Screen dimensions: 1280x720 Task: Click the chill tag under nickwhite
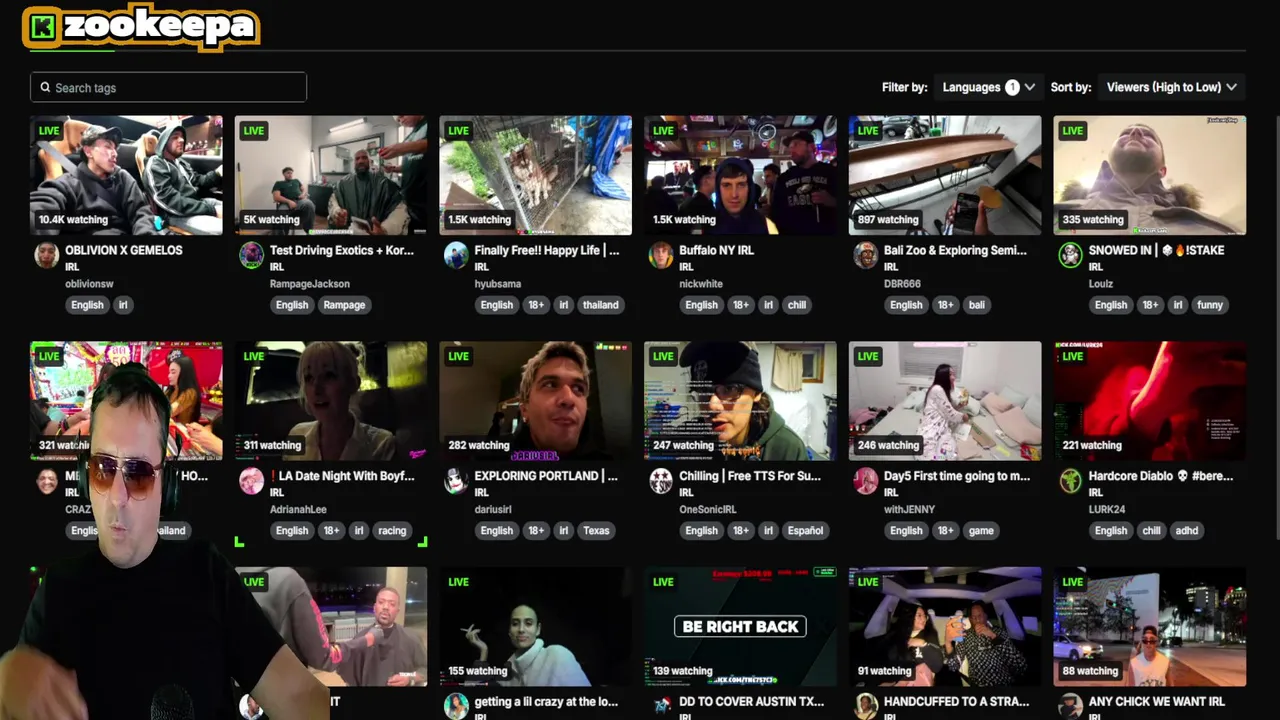[797, 305]
